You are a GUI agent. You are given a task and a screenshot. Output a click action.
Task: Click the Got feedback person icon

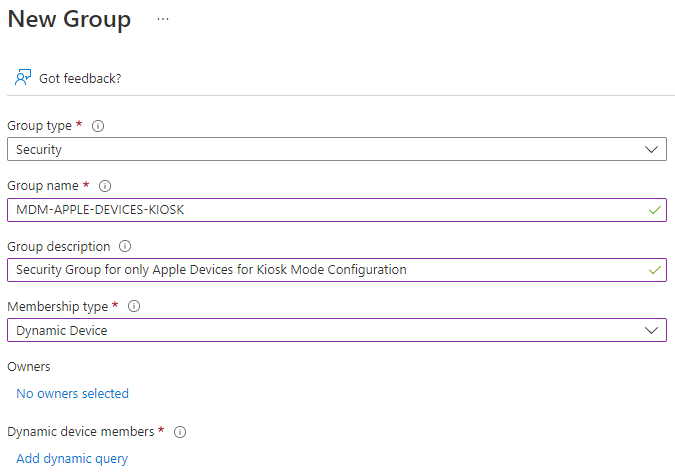click(x=23, y=77)
